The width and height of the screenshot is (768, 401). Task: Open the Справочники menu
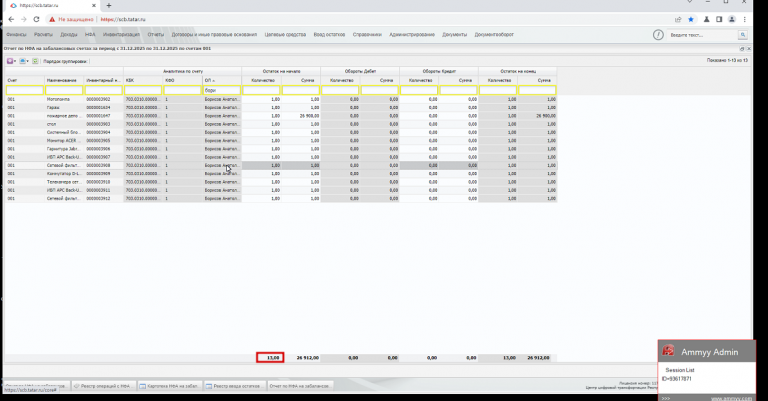[367, 35]
